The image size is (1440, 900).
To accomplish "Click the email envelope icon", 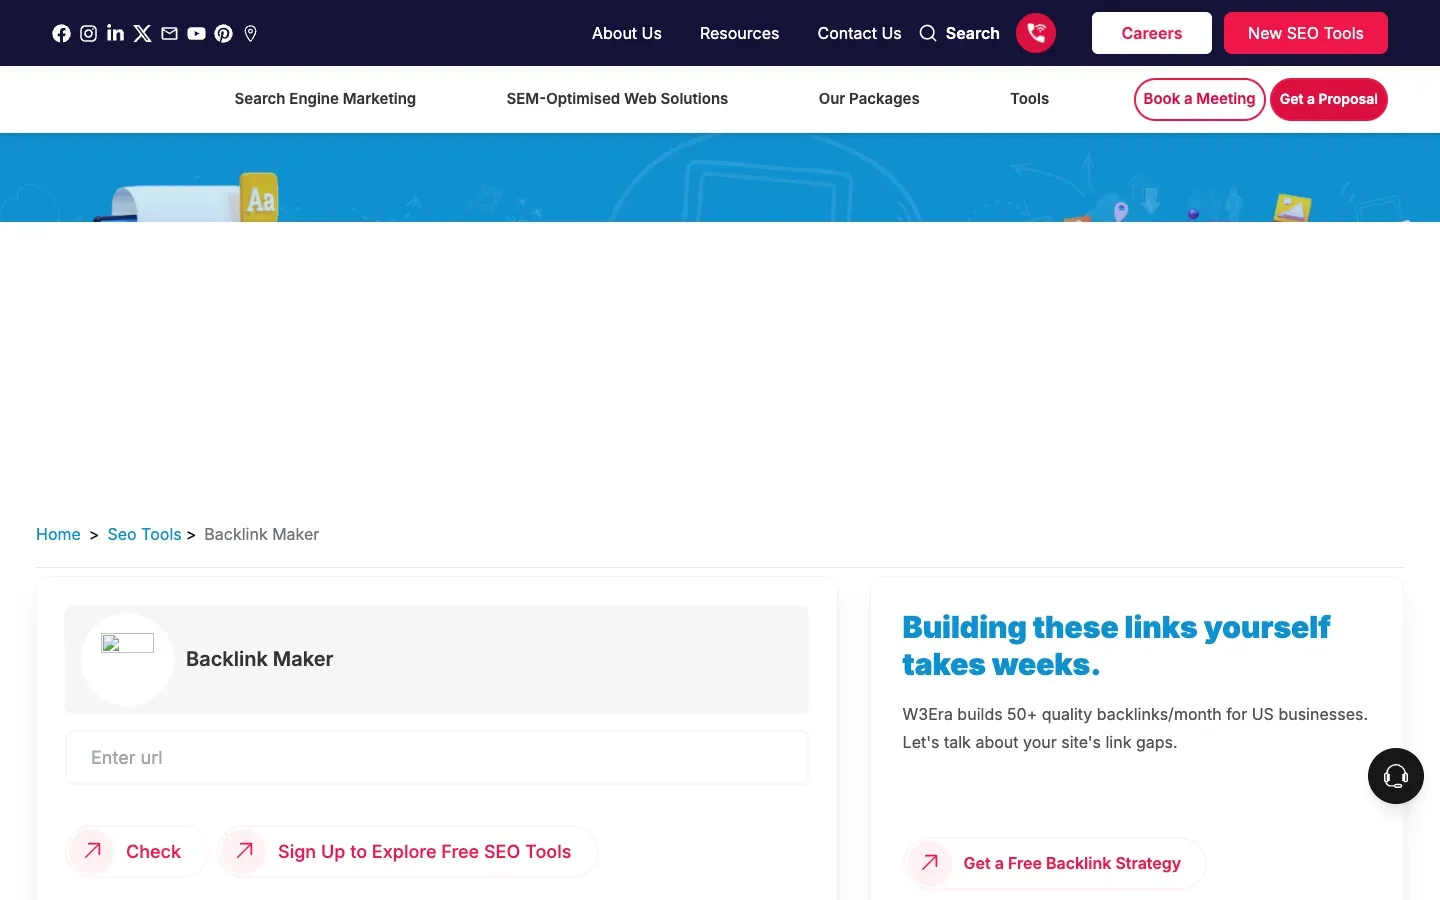I will (x=169, y=33).
